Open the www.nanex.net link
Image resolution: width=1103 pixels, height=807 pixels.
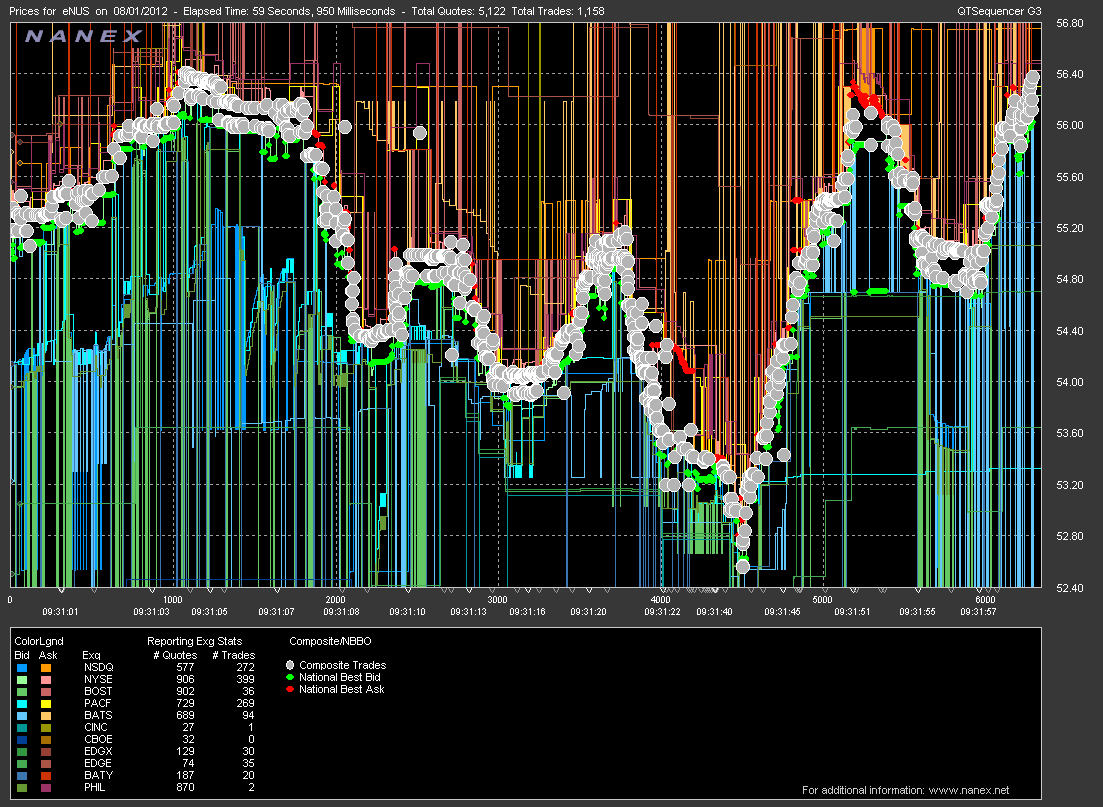(969, 790)
